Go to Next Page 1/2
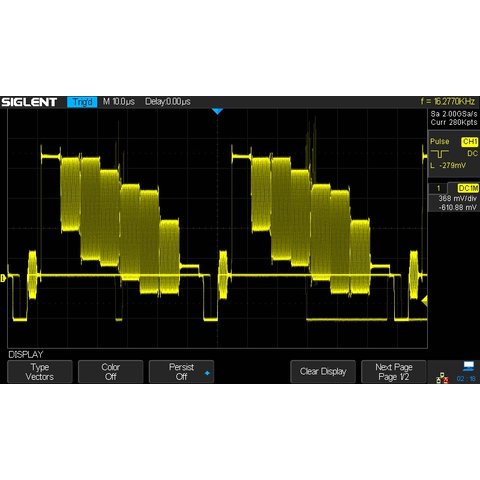480x480 pixels. pyautogui.click(x=394, y=371)
